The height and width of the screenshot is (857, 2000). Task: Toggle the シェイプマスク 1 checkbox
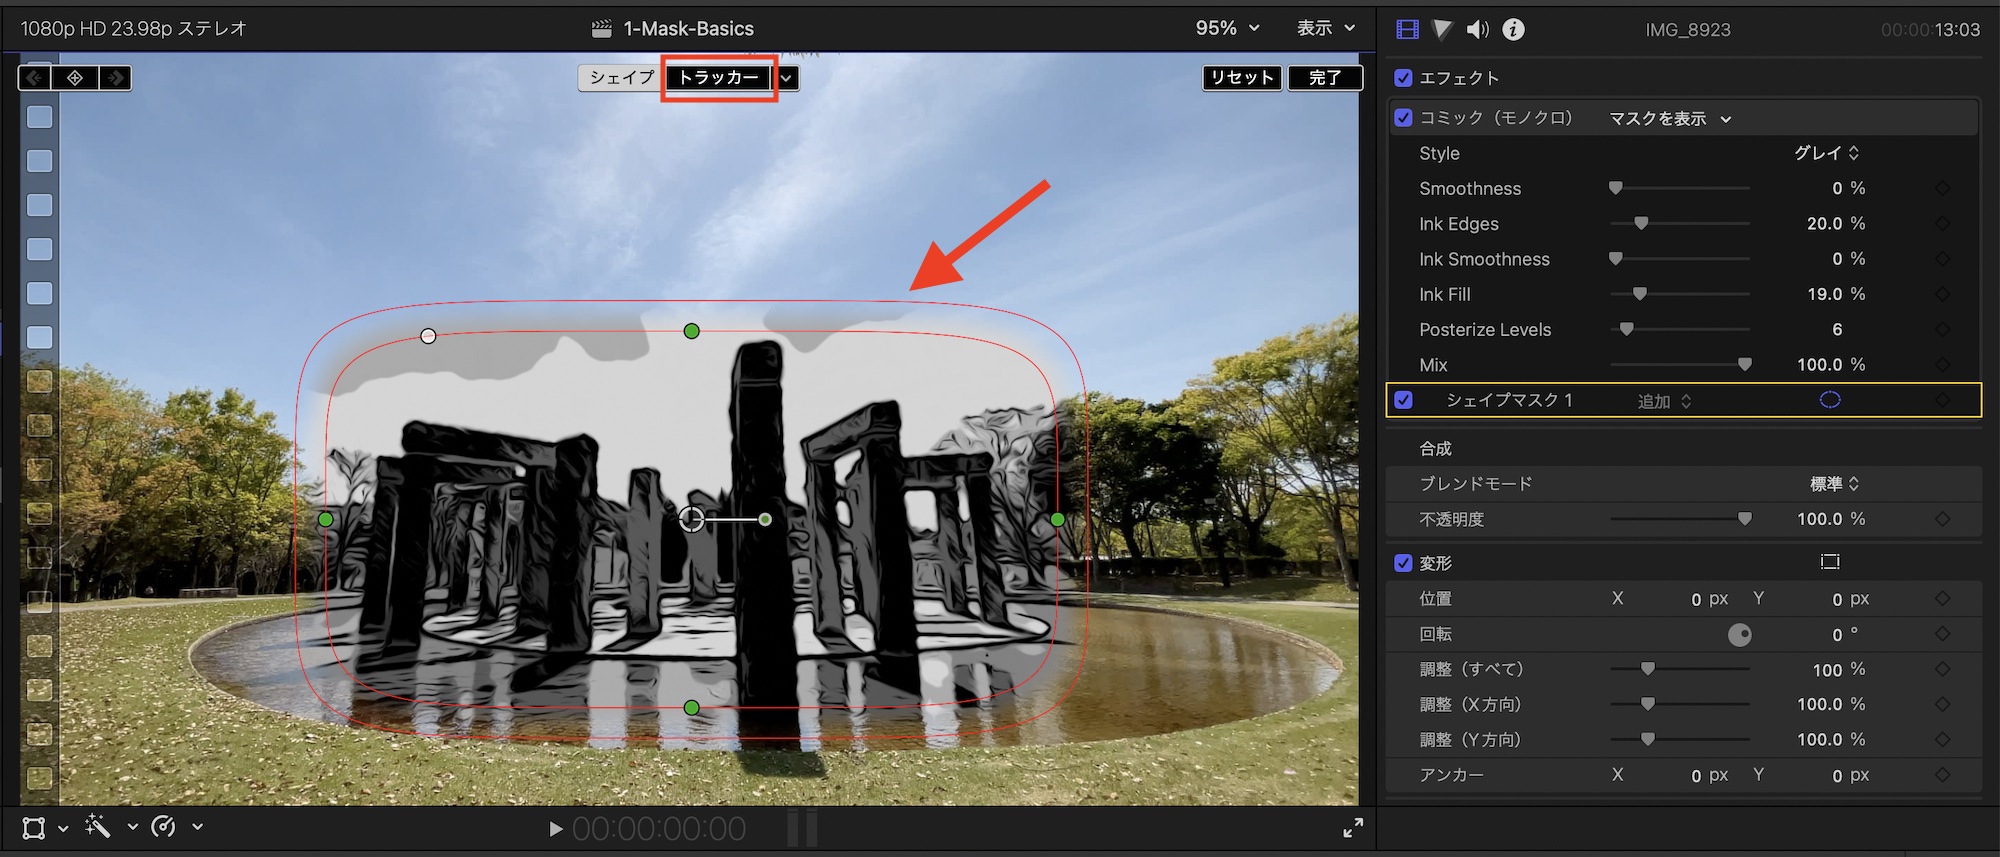coord(1403,400)
